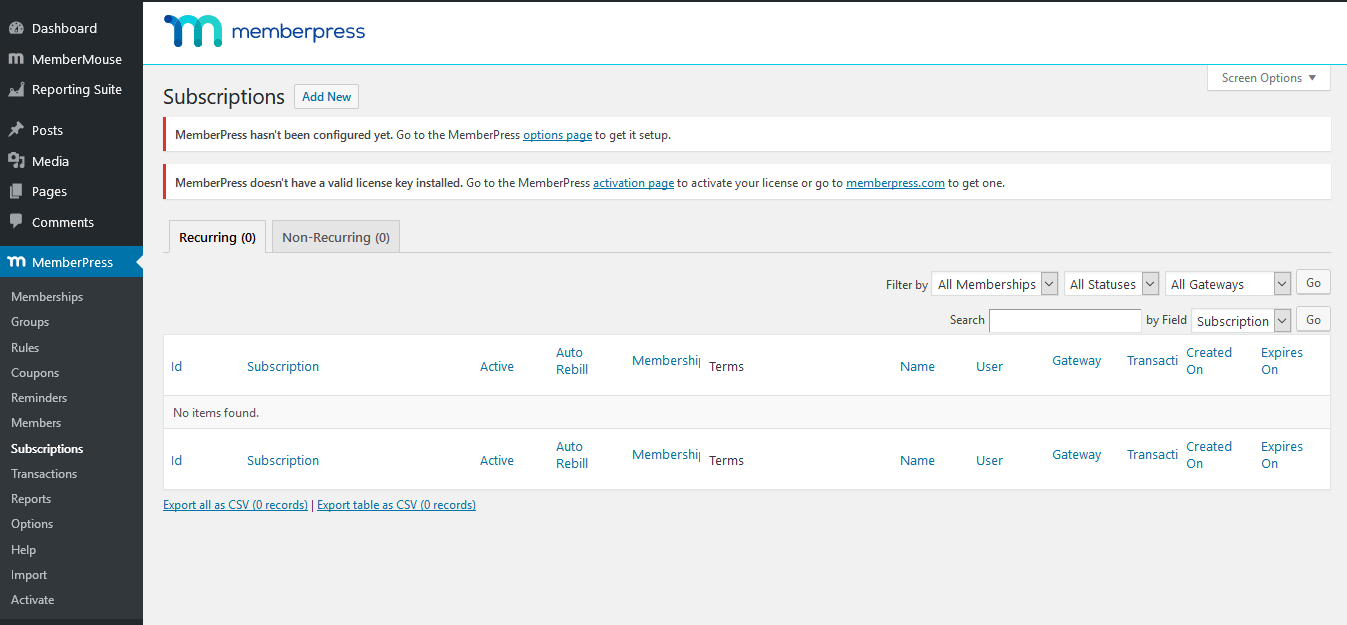Click Export all as CSV link
Screen dimensions: 1347x625
(x=235, y=505)
